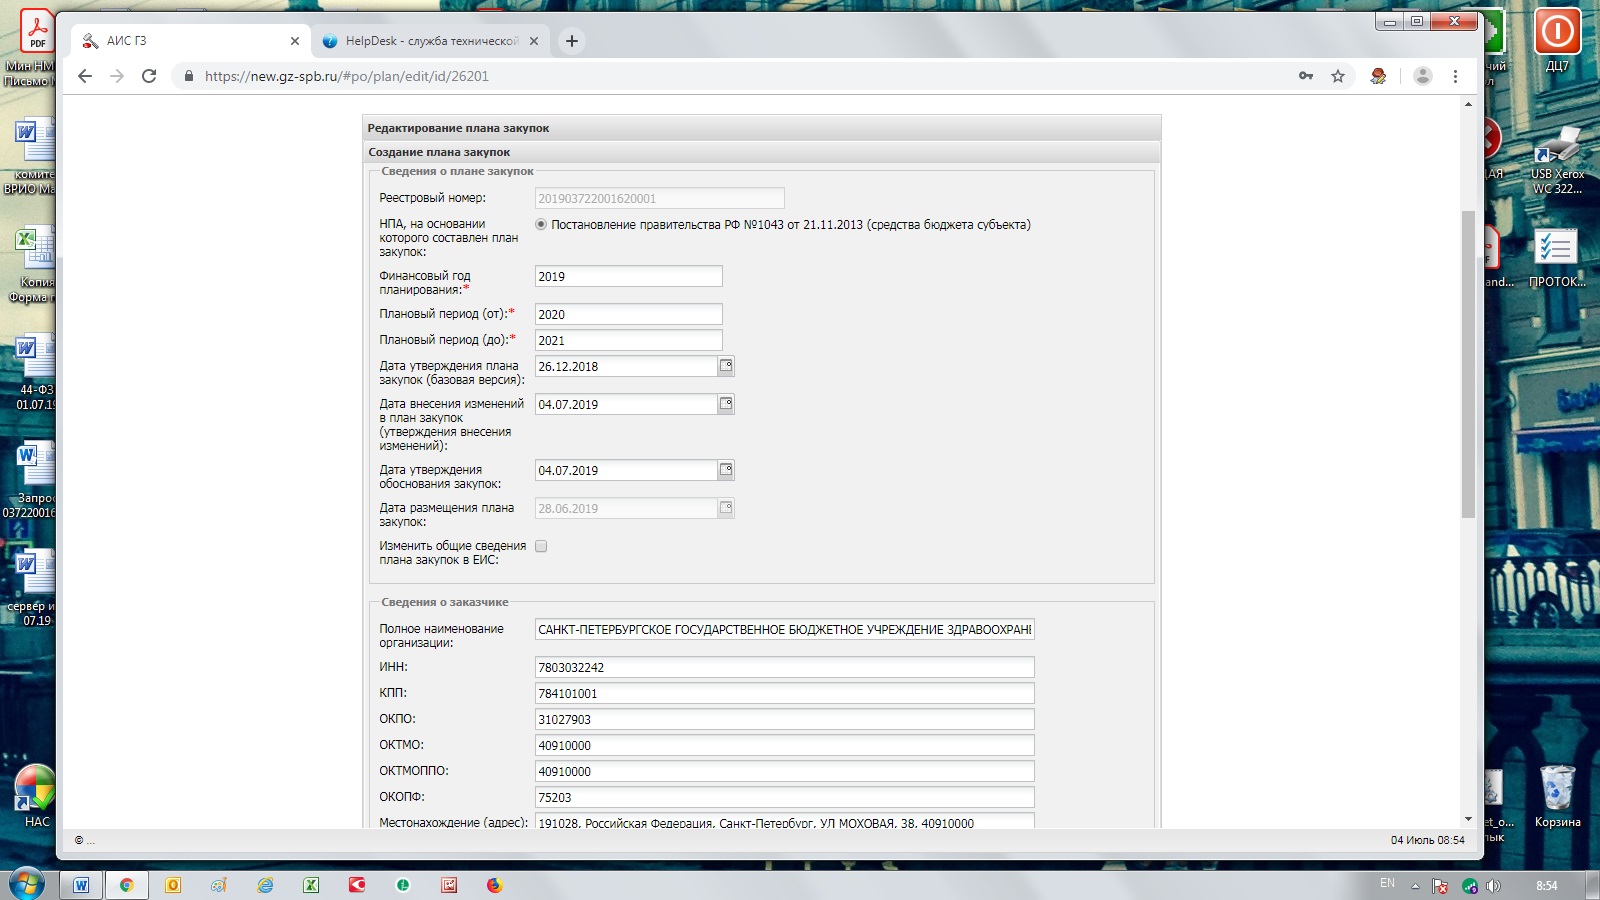Image resolution: width=1600 pixels, height=900 pixels.
Task: Click the browser address bar URL
Action: click(347, 76)
